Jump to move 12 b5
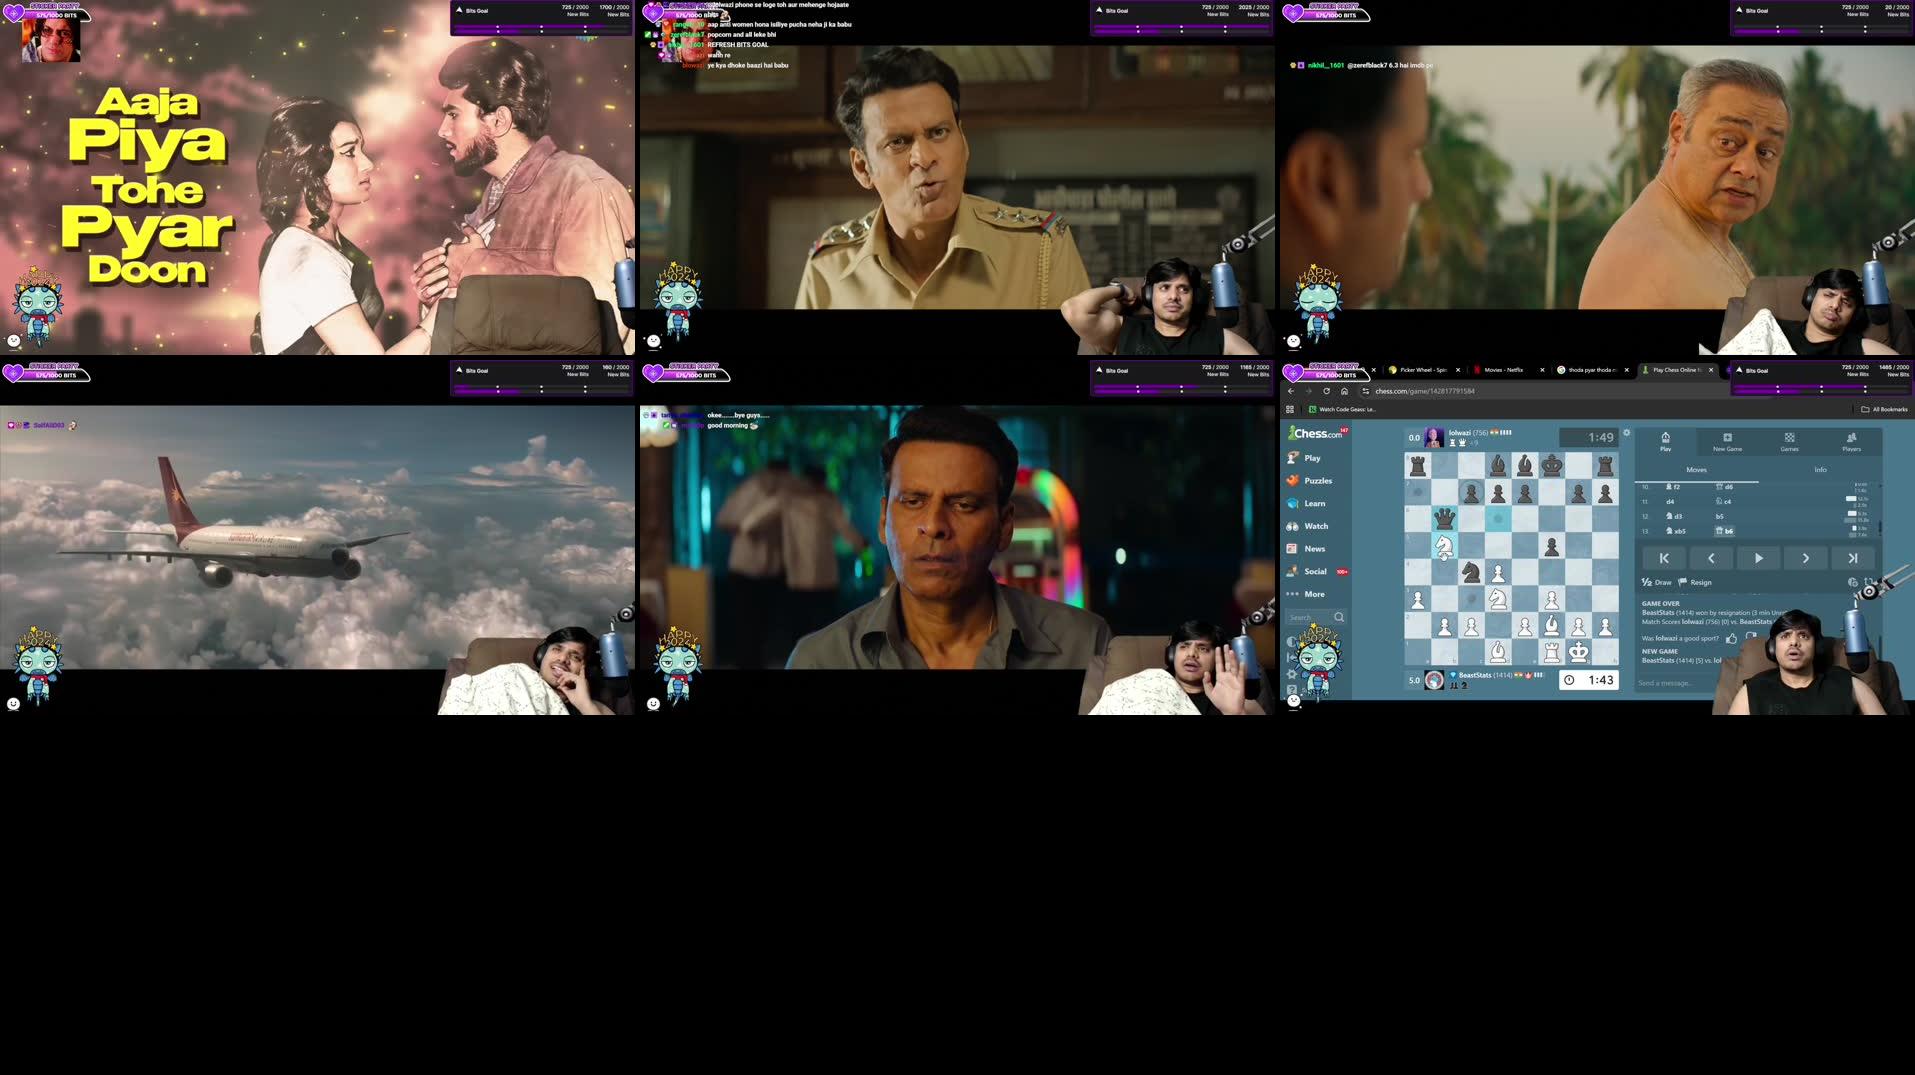This screenshot has width=1915, height=1075. click(1720, 517)
